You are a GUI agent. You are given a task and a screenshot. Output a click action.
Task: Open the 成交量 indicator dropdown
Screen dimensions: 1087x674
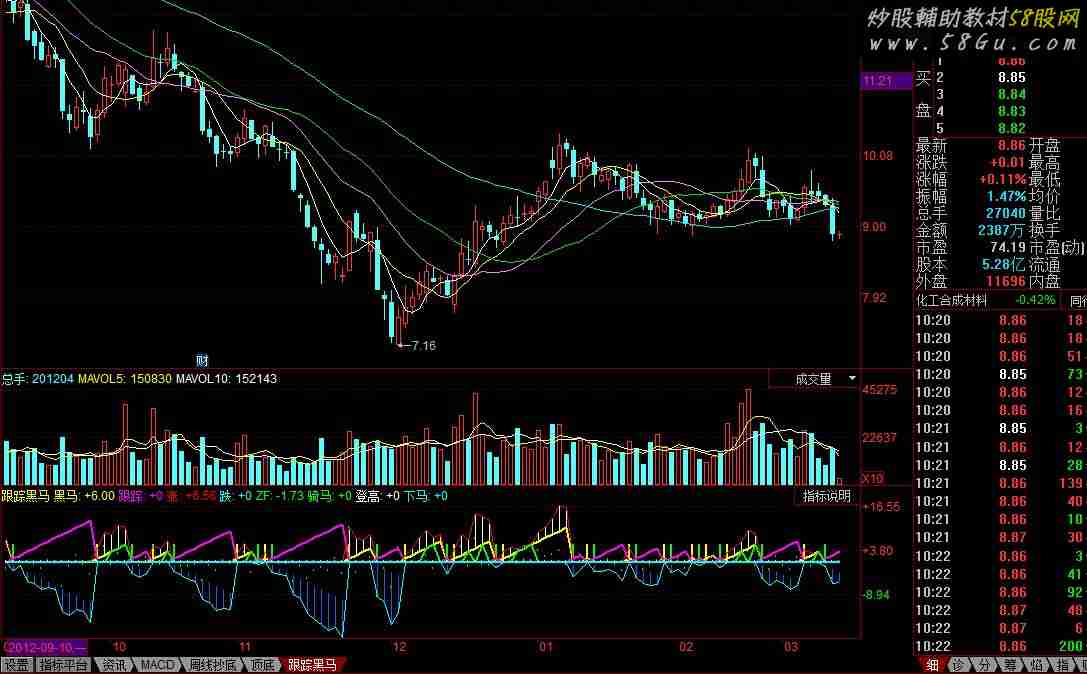point(813,379)
